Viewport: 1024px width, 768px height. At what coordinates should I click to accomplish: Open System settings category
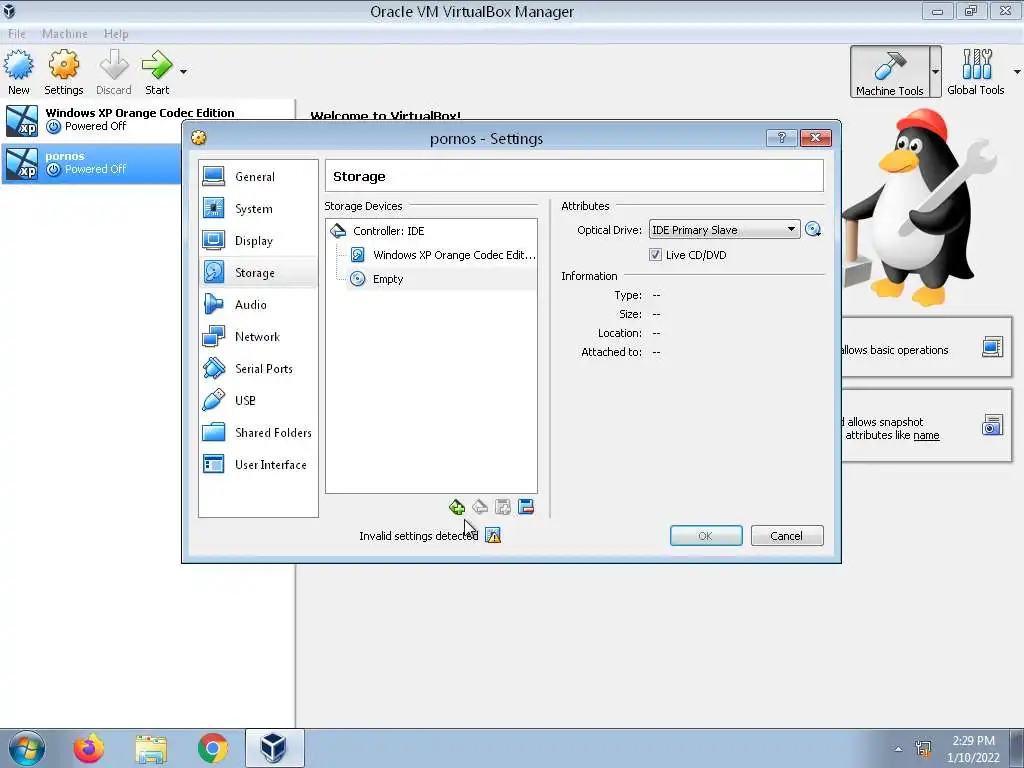(258, 208)
